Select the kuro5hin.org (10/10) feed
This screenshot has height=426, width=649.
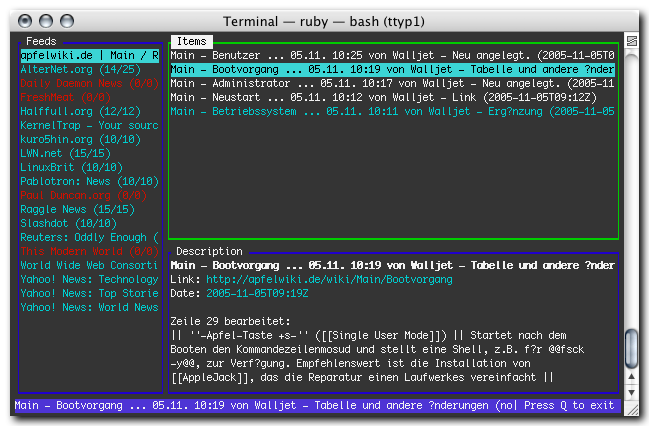click(81, 140)
